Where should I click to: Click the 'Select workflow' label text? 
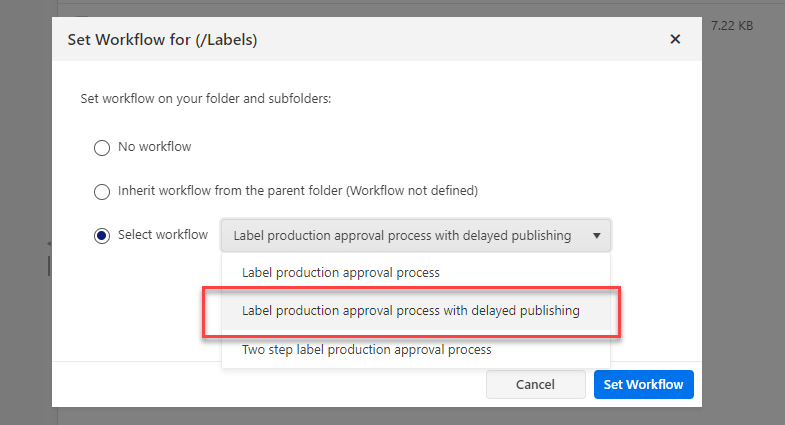(163, 235)
